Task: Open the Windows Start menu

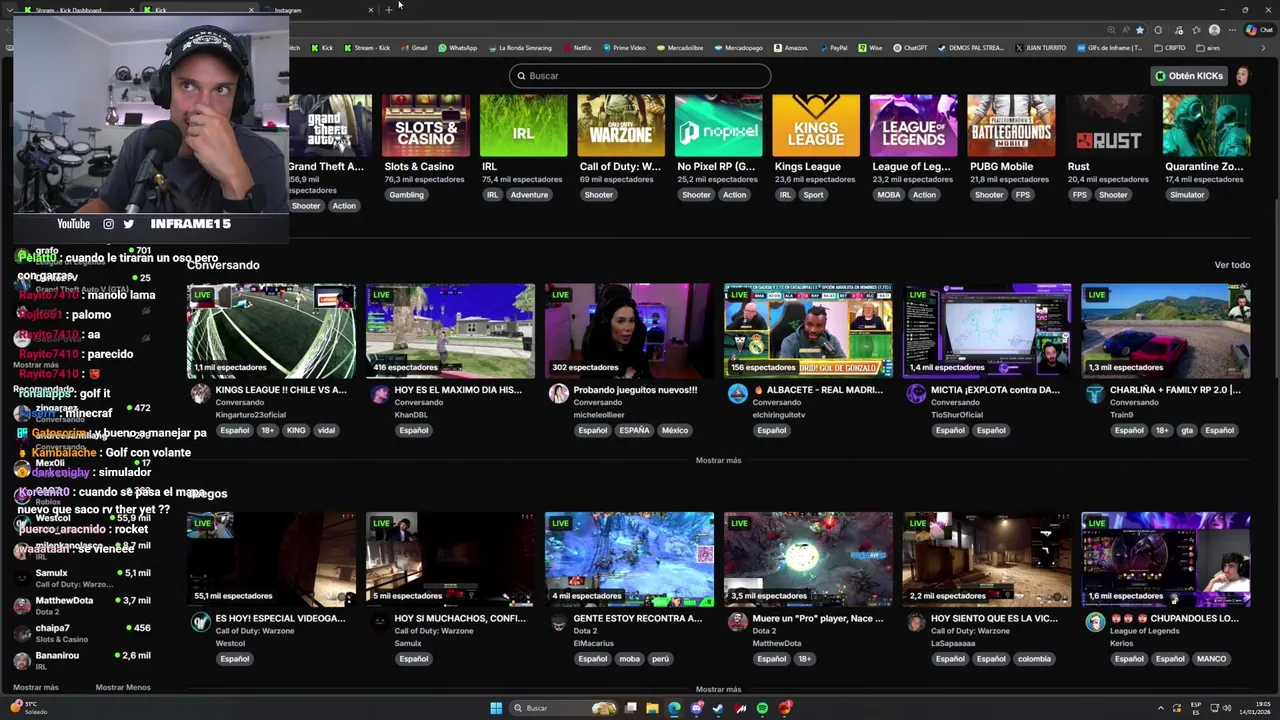Action: click(496, 708)
